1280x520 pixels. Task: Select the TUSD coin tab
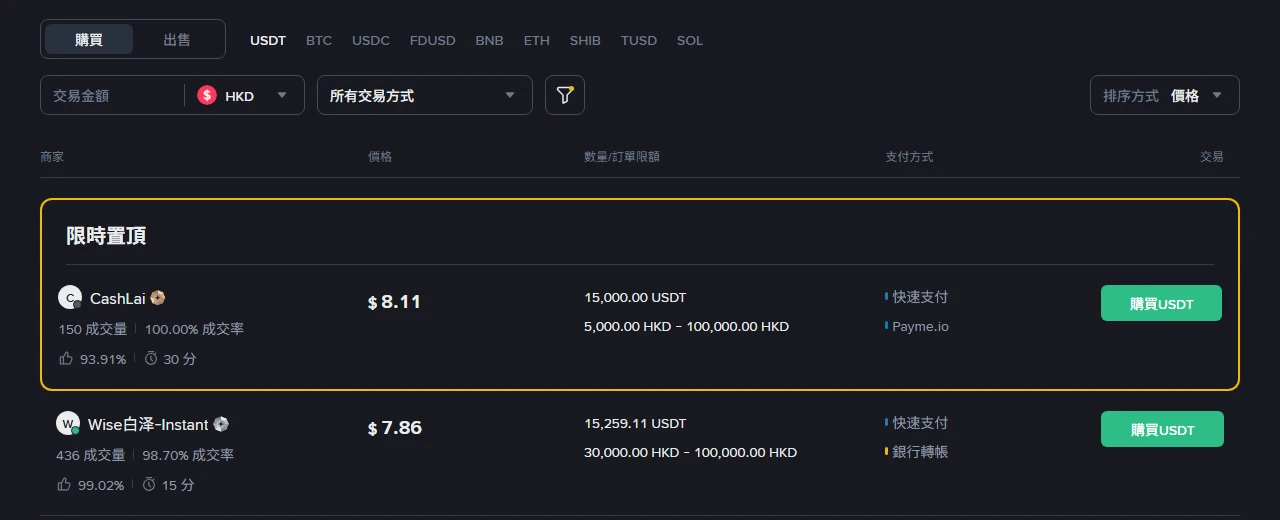click(x=639, y=41)
